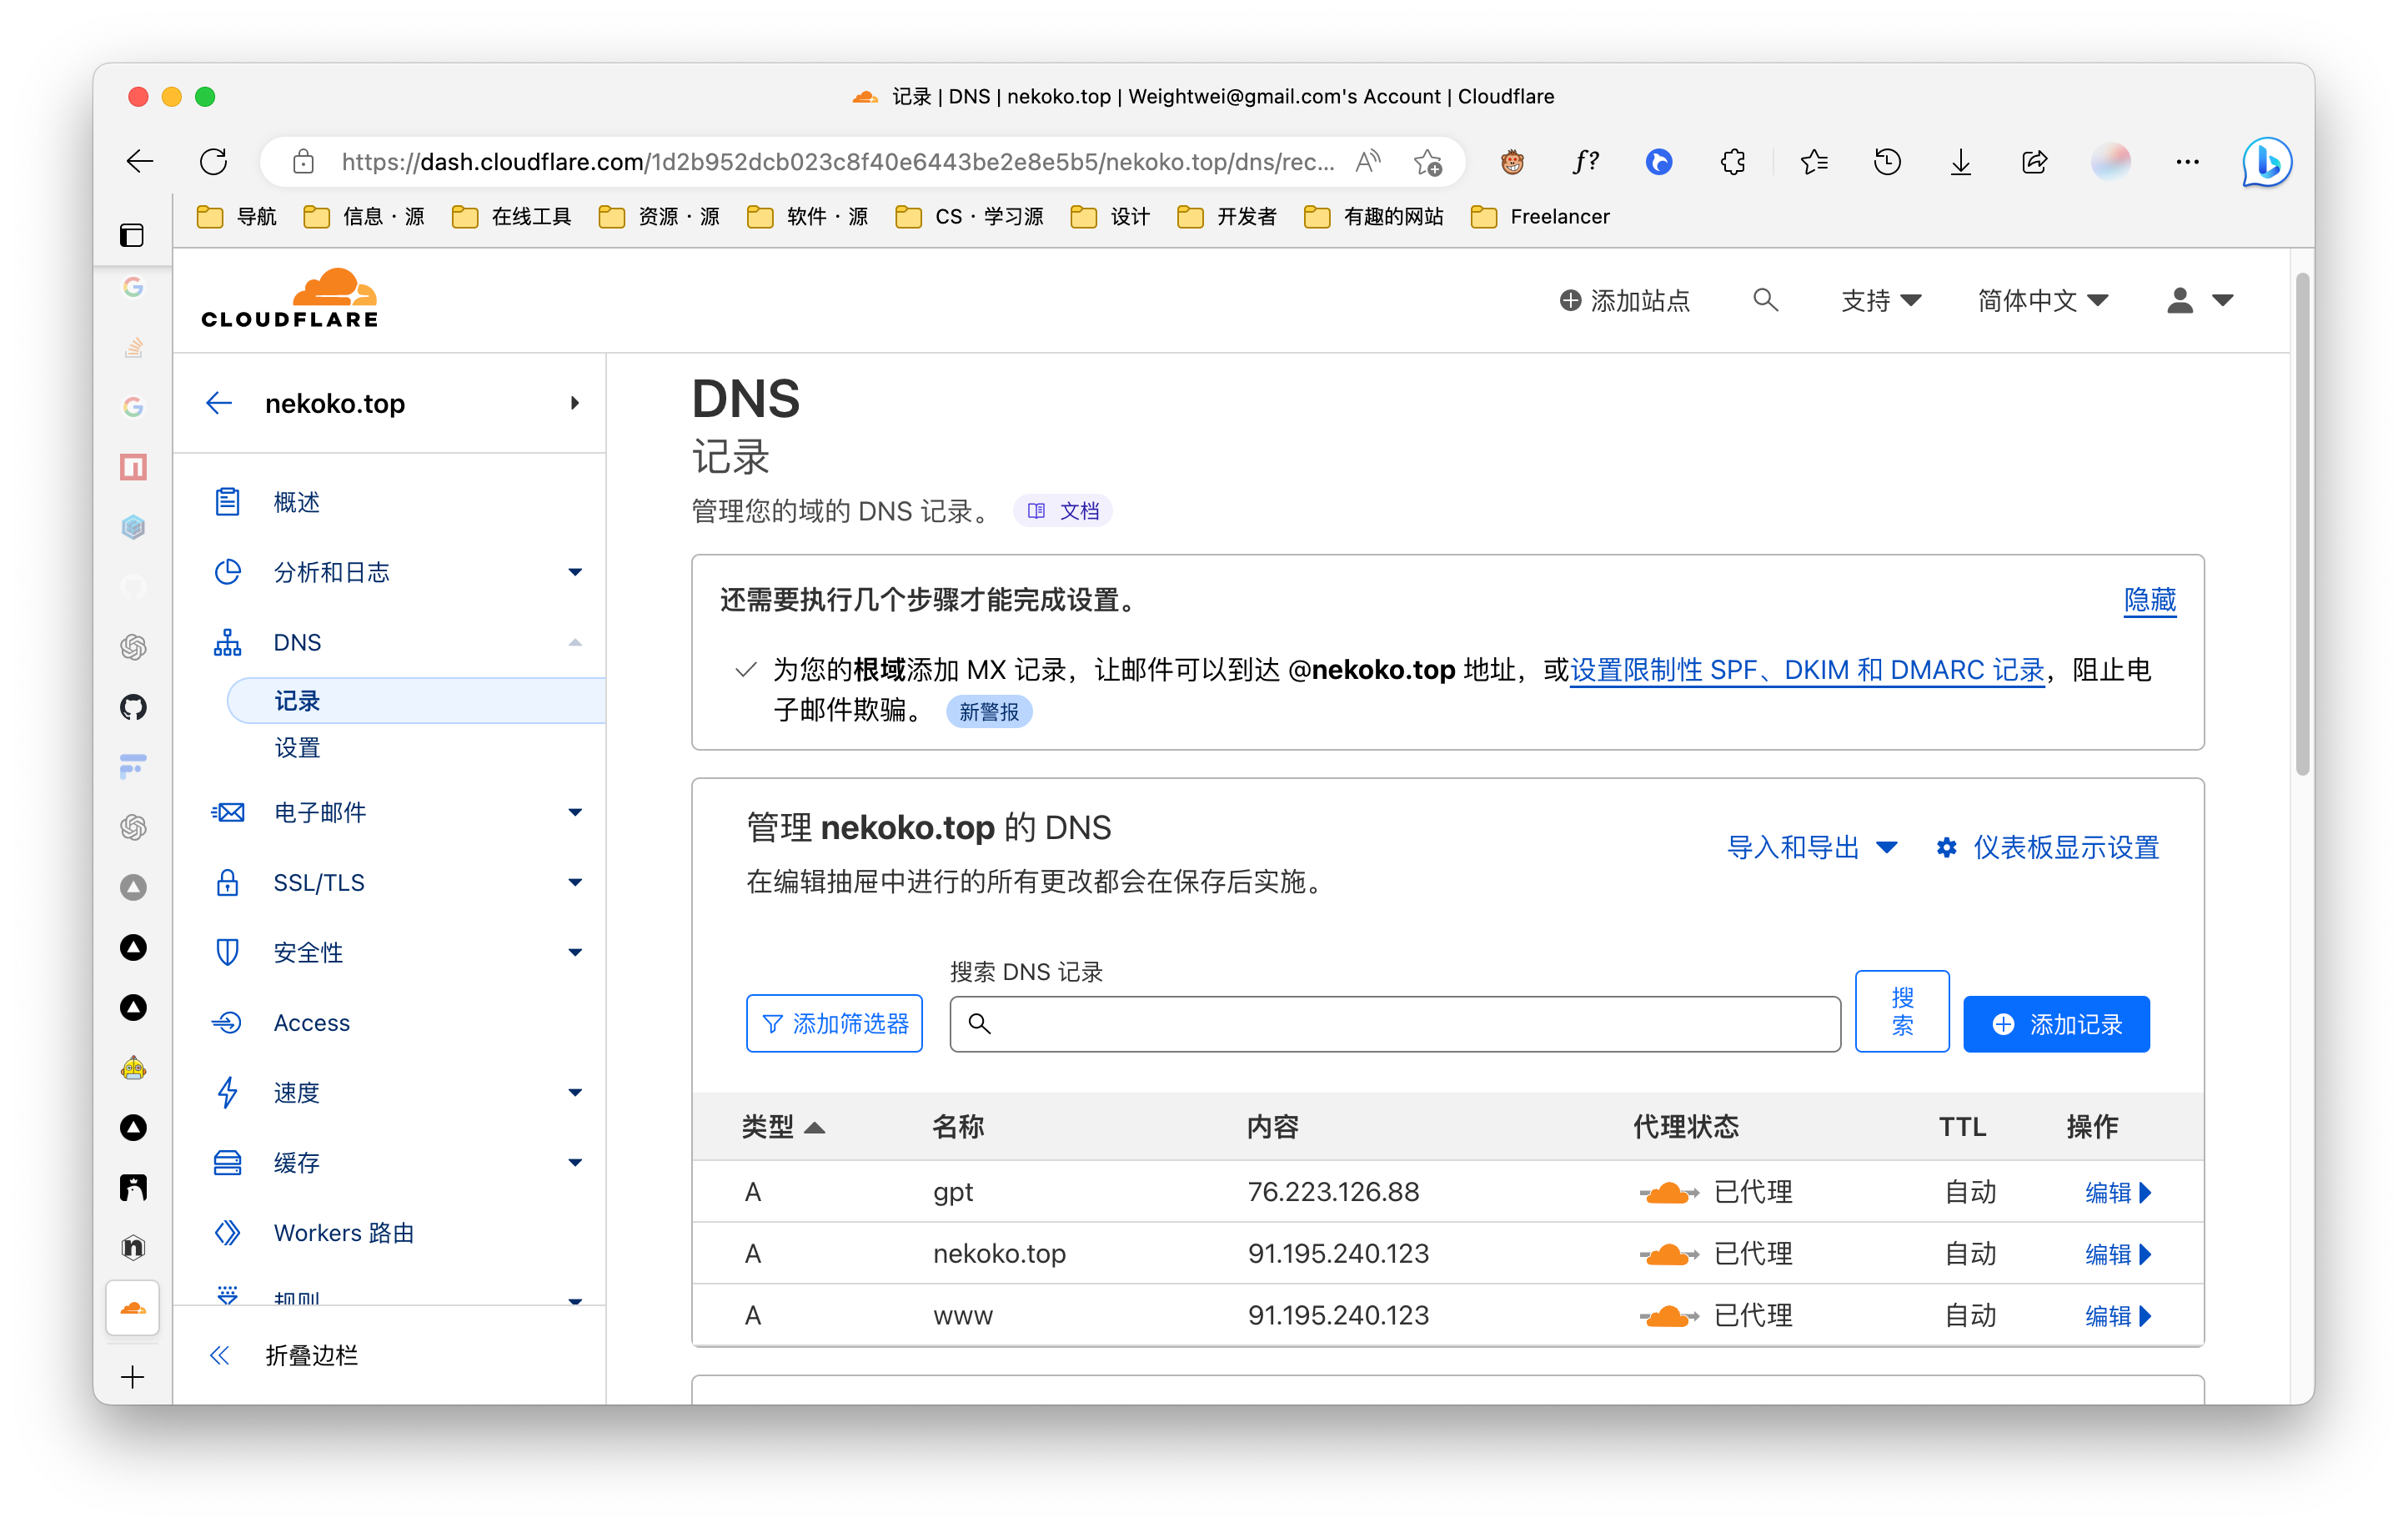Open GitHub icon in browser vertical tabs

click(x=133, y=707)
